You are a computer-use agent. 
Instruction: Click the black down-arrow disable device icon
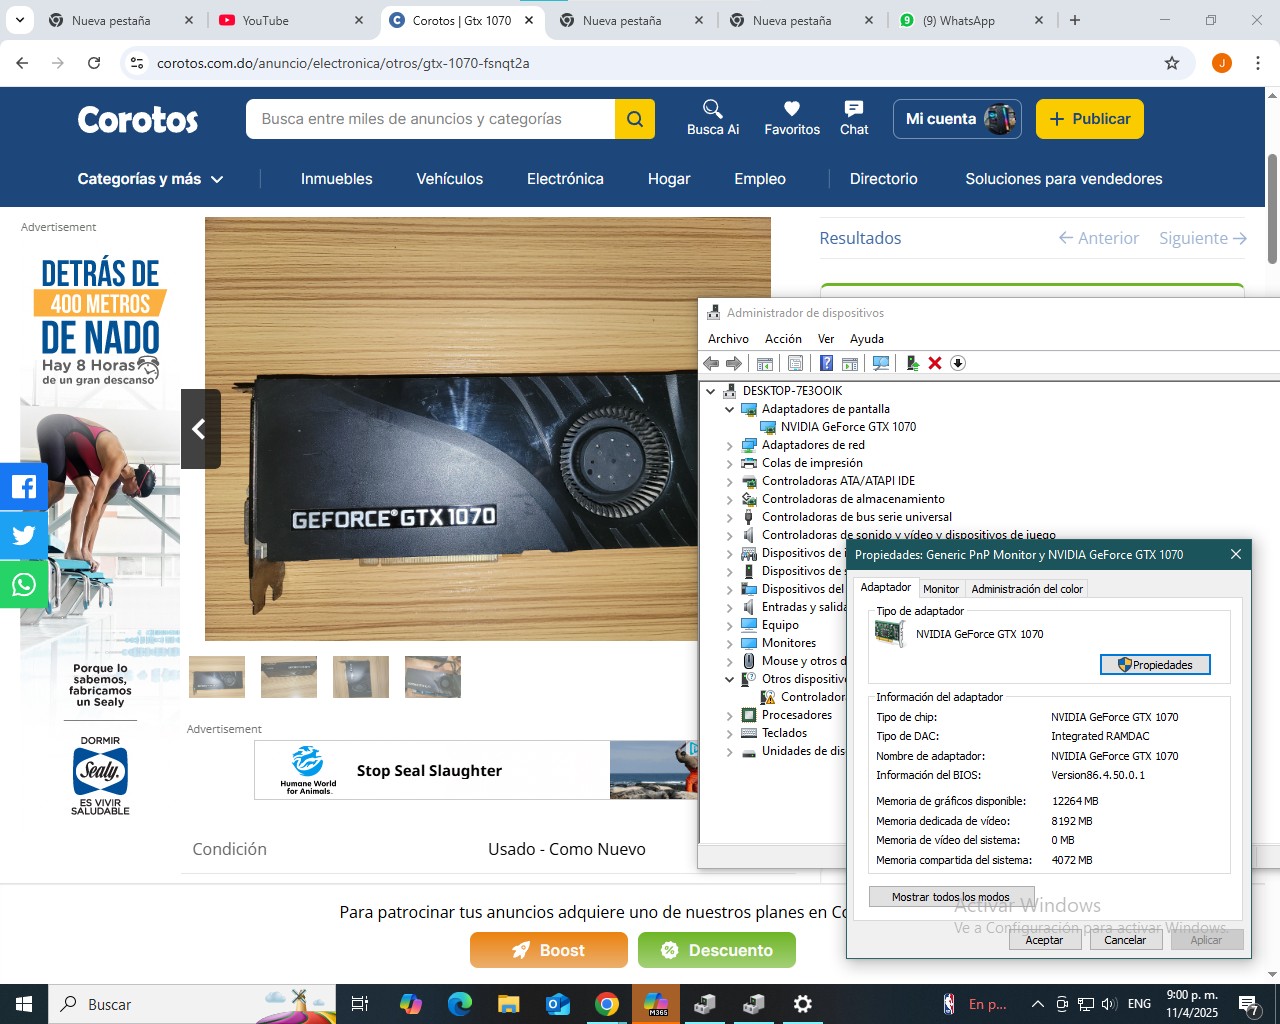pyautogui.click(x=958, y=363)
